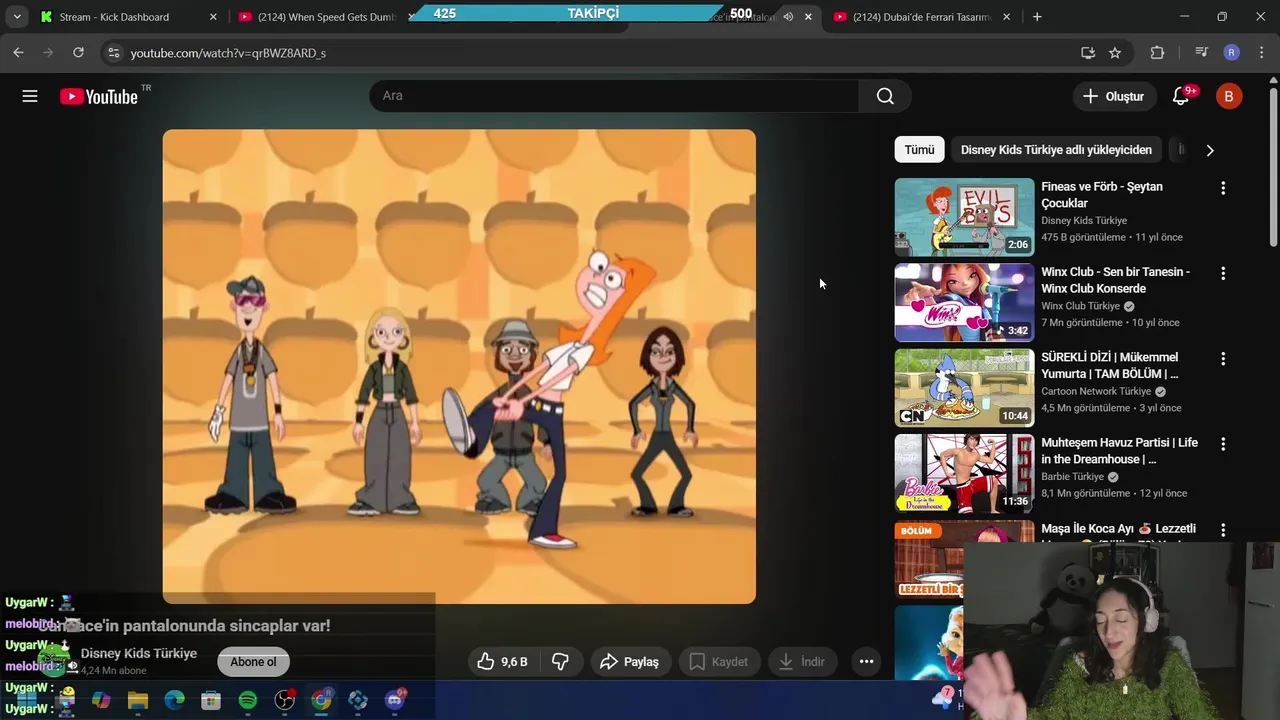Open options for Muhteşem Havuz Partisi video
Screen dimensions: 1280x720
click(1222, 444)
